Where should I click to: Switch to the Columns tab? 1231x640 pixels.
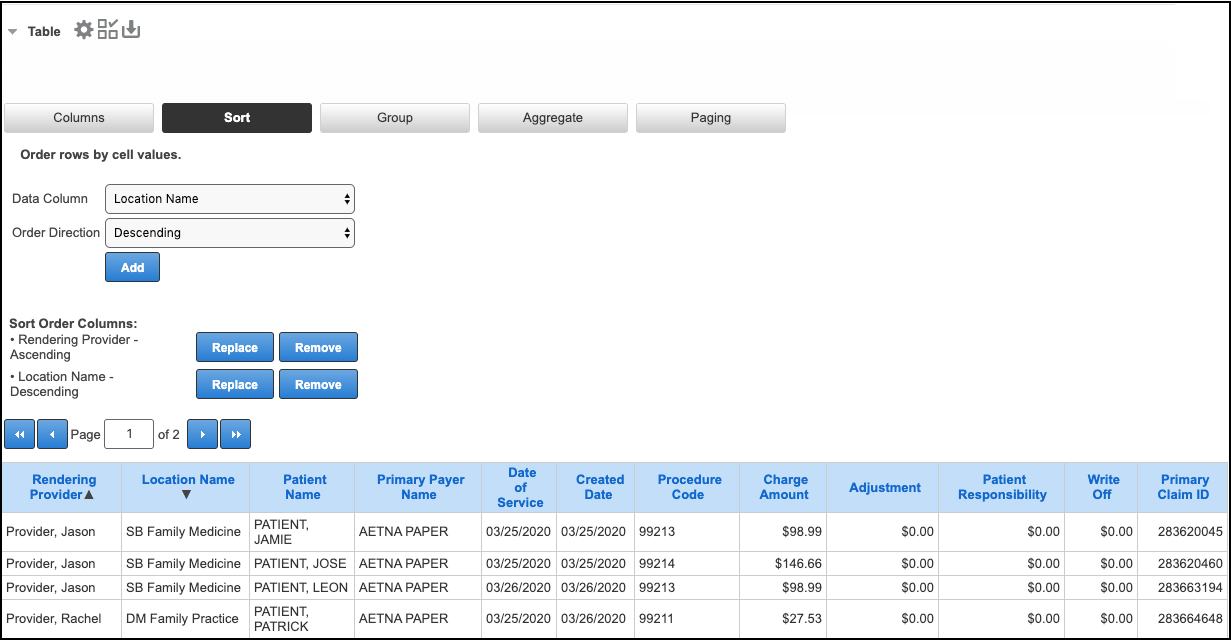(79, 118)
